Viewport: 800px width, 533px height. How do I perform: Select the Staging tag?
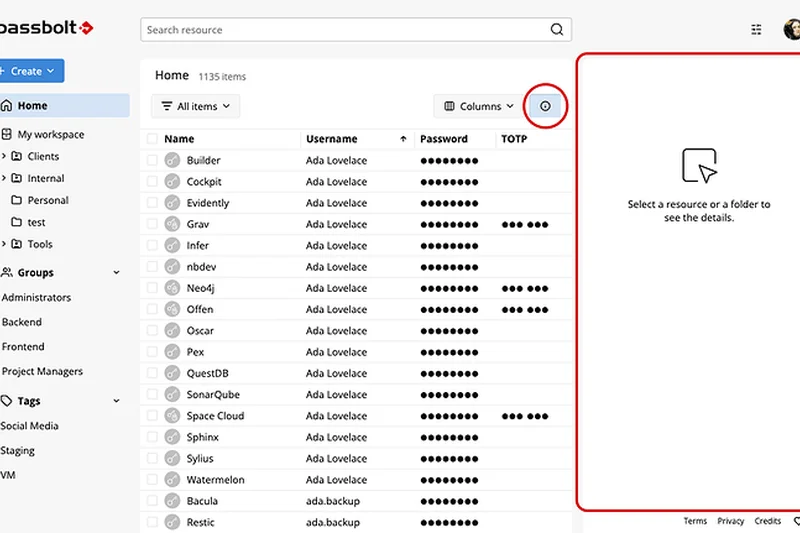(18, 450)
